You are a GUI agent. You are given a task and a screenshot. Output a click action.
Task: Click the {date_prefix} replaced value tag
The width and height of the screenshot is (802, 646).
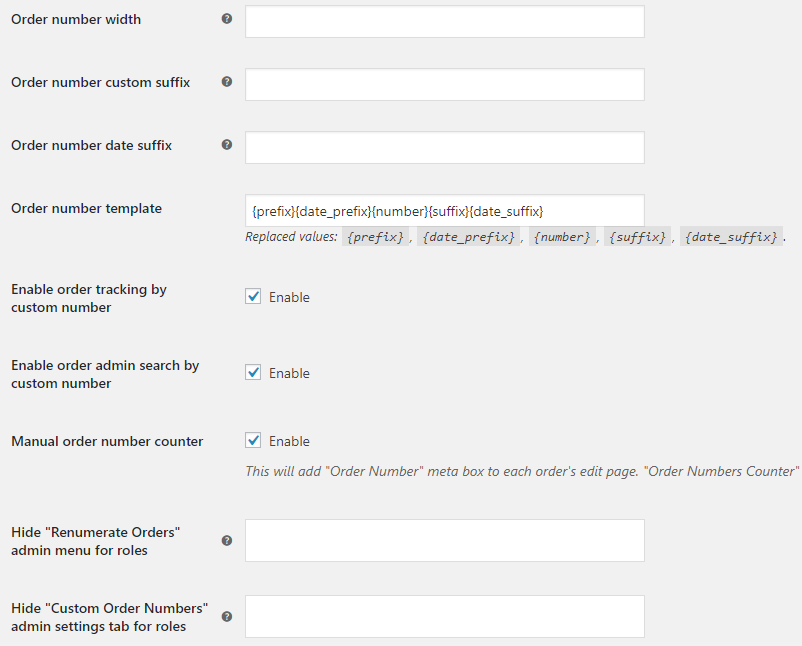point(469,237)
